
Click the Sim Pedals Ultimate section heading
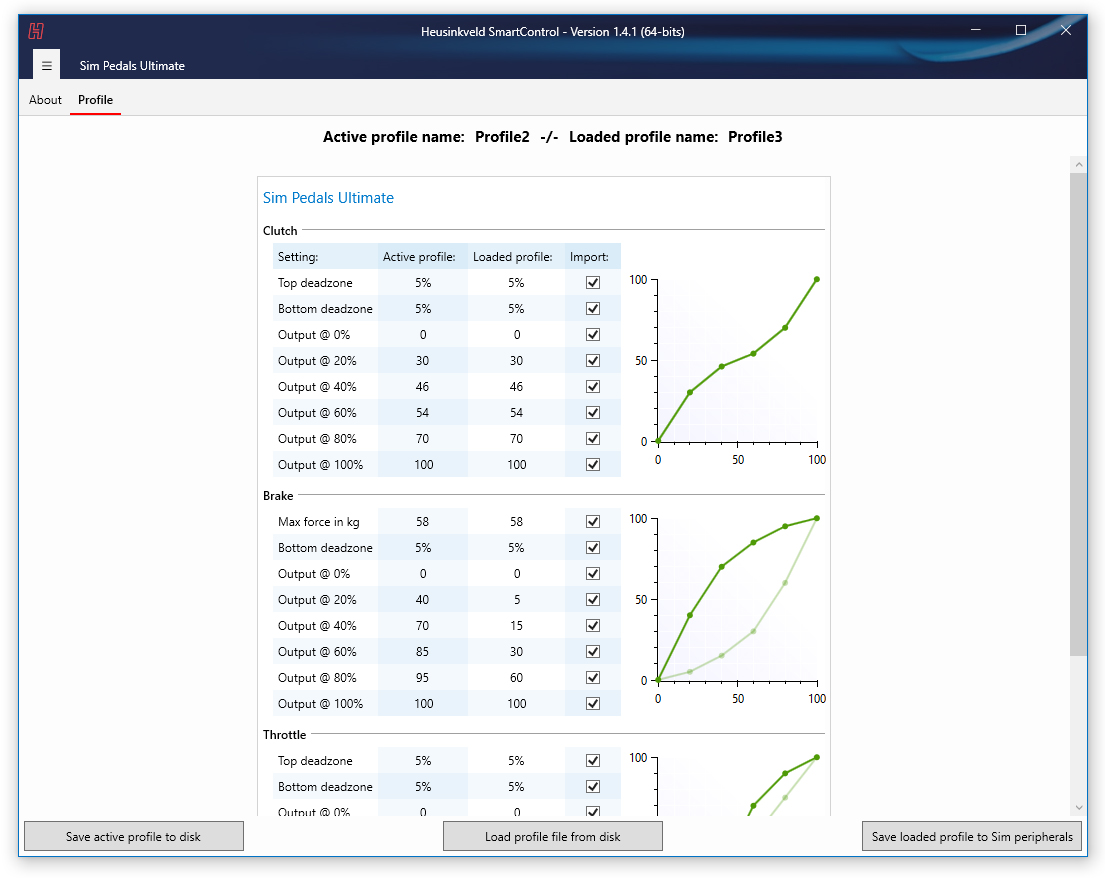tap(328, 198)
